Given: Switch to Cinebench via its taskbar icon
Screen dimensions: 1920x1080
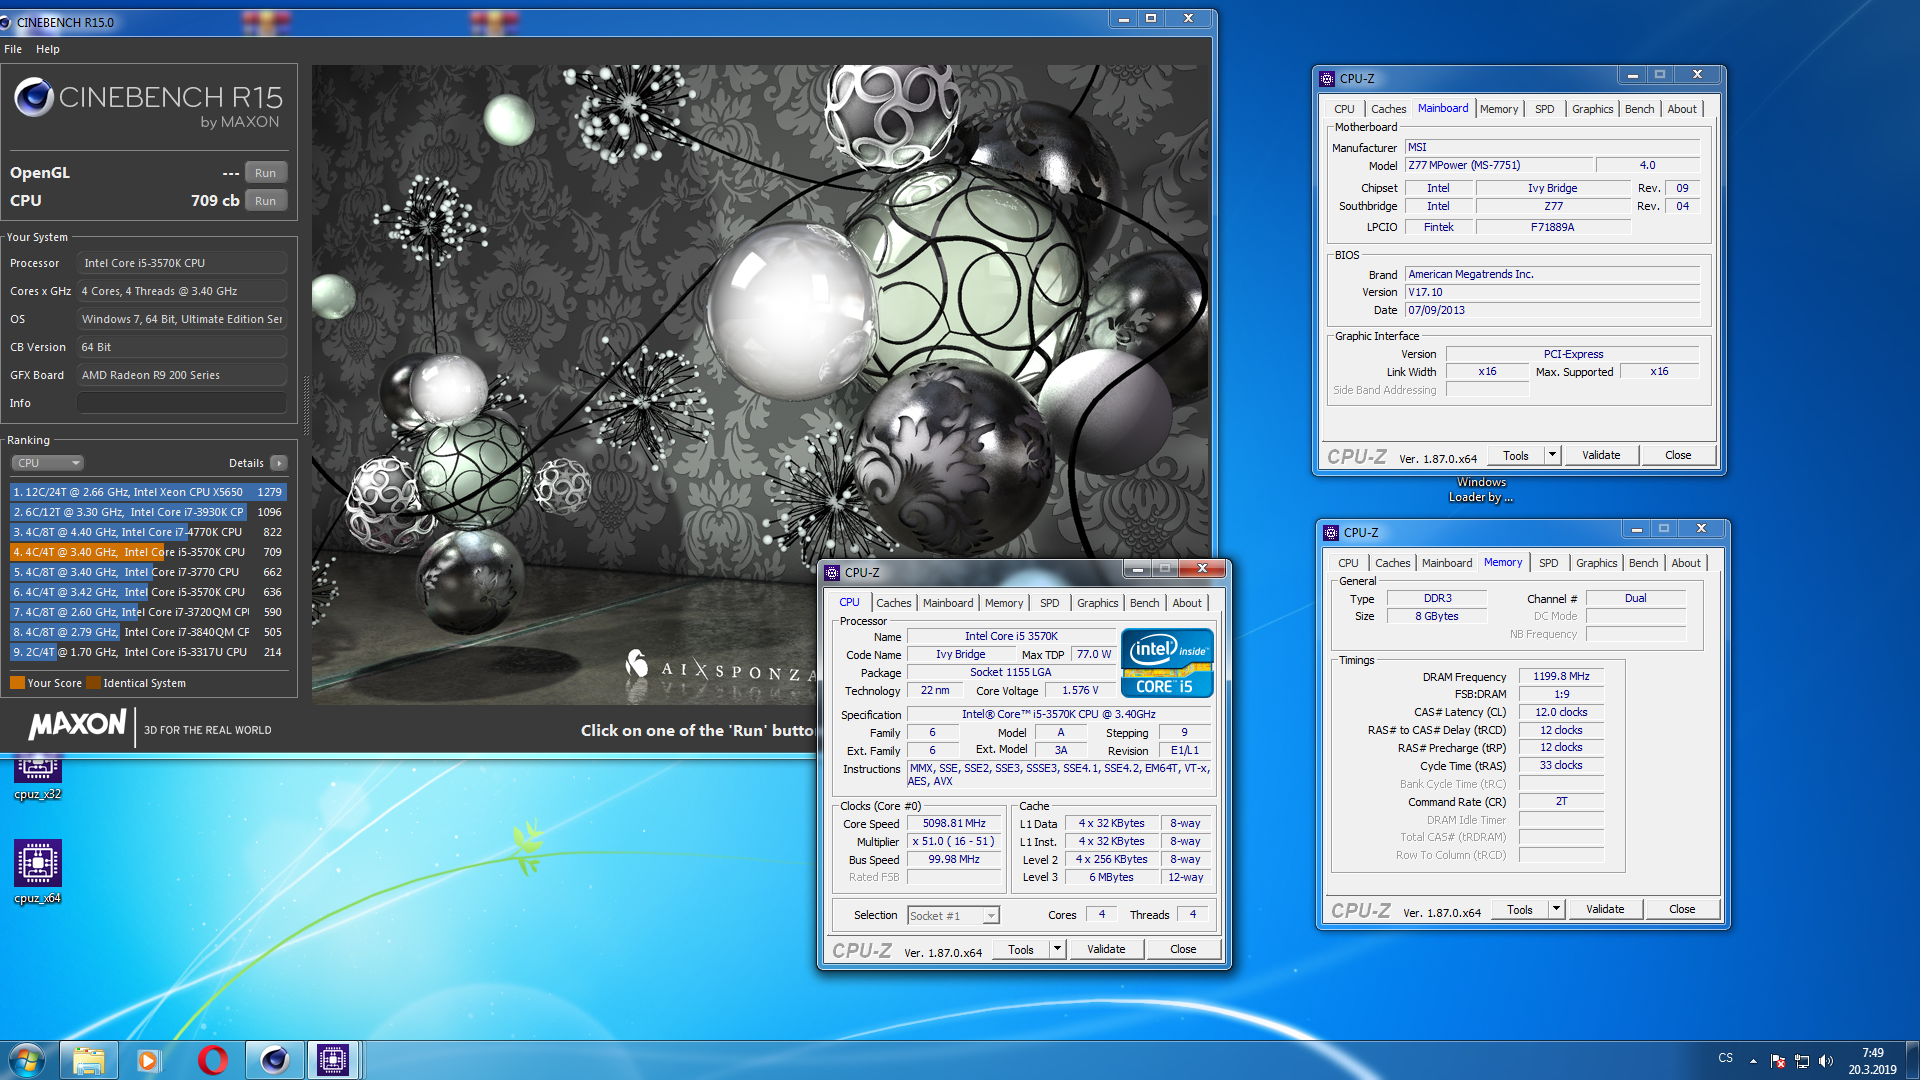Looking at the screenshot, I should point(274,1060).
